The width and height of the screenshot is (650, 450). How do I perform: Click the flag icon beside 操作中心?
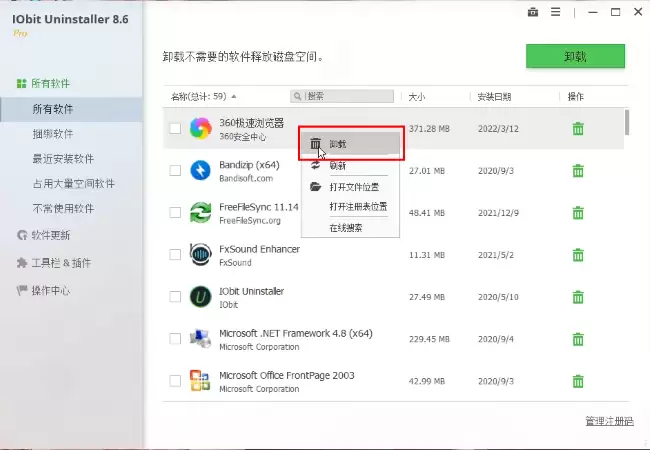point(22,290)
